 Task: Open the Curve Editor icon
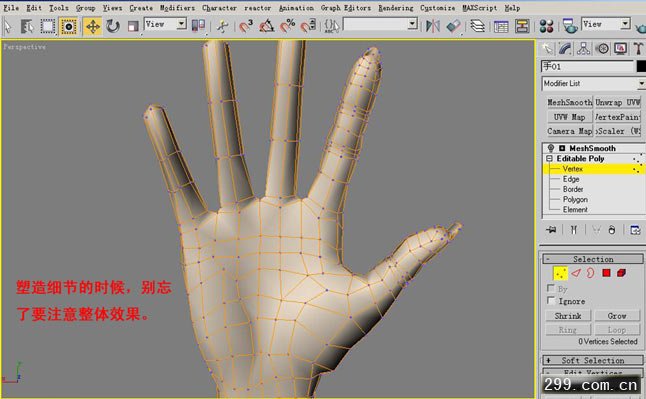(x=501, y=26)
